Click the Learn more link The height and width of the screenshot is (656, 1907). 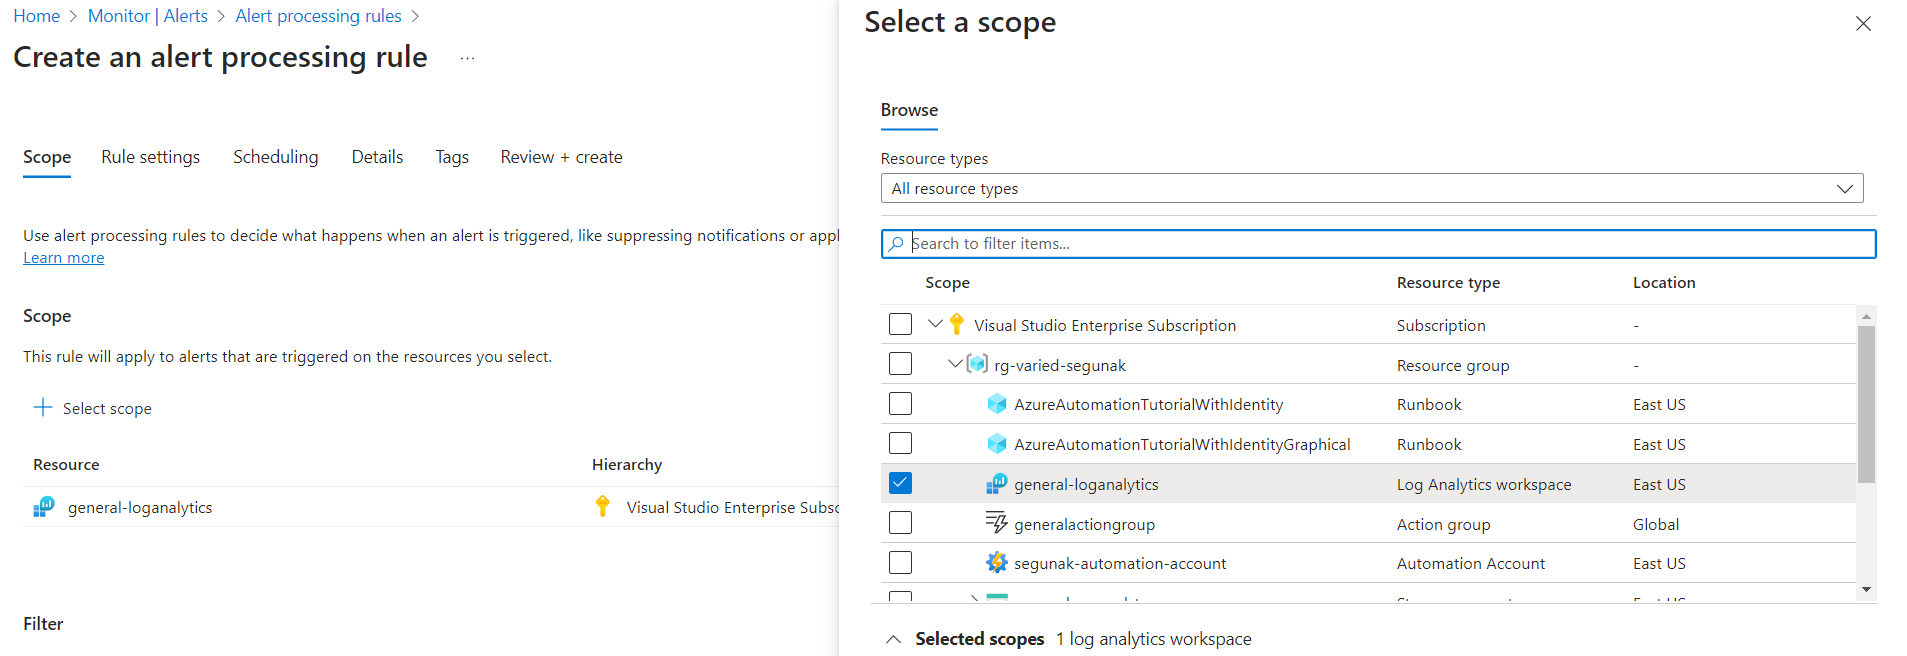point(64,258)
